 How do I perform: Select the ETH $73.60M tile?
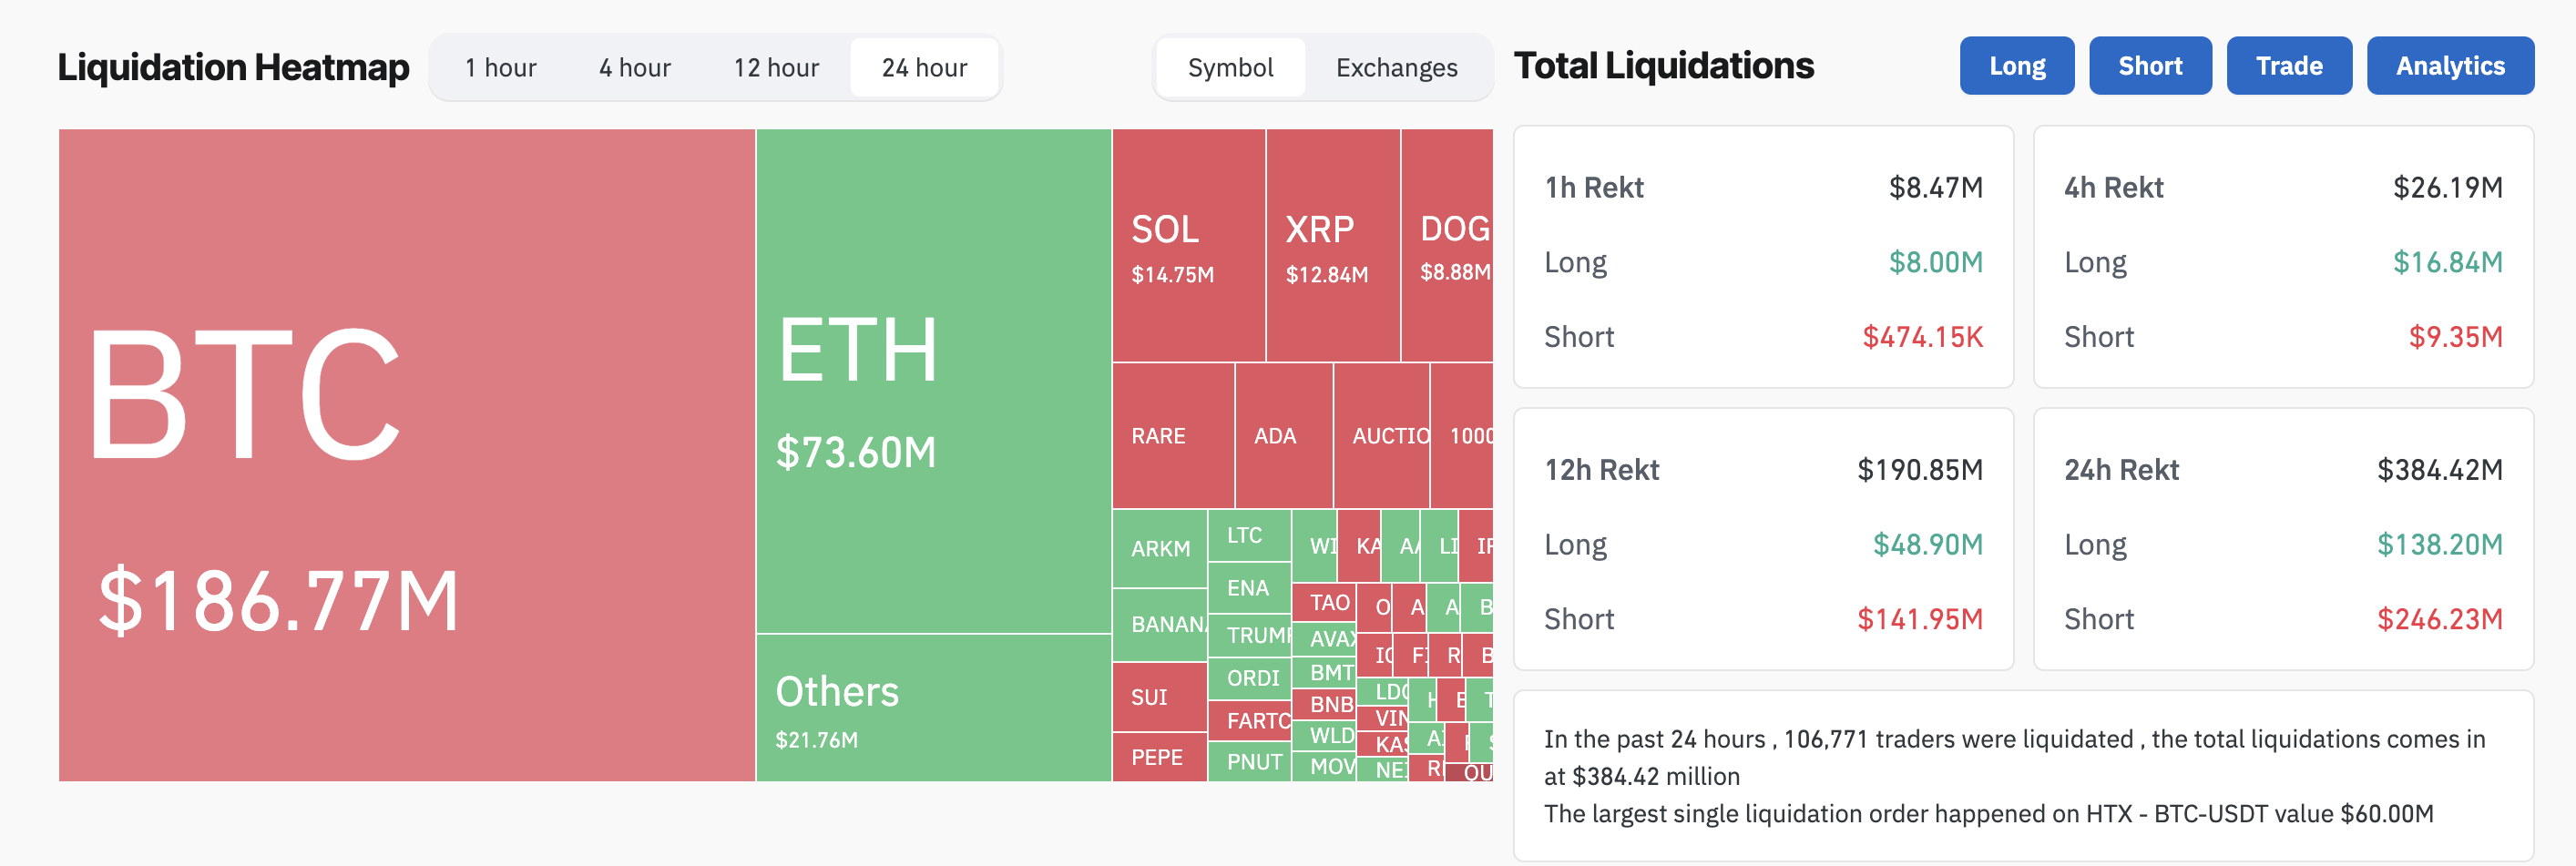coord(932,380)
